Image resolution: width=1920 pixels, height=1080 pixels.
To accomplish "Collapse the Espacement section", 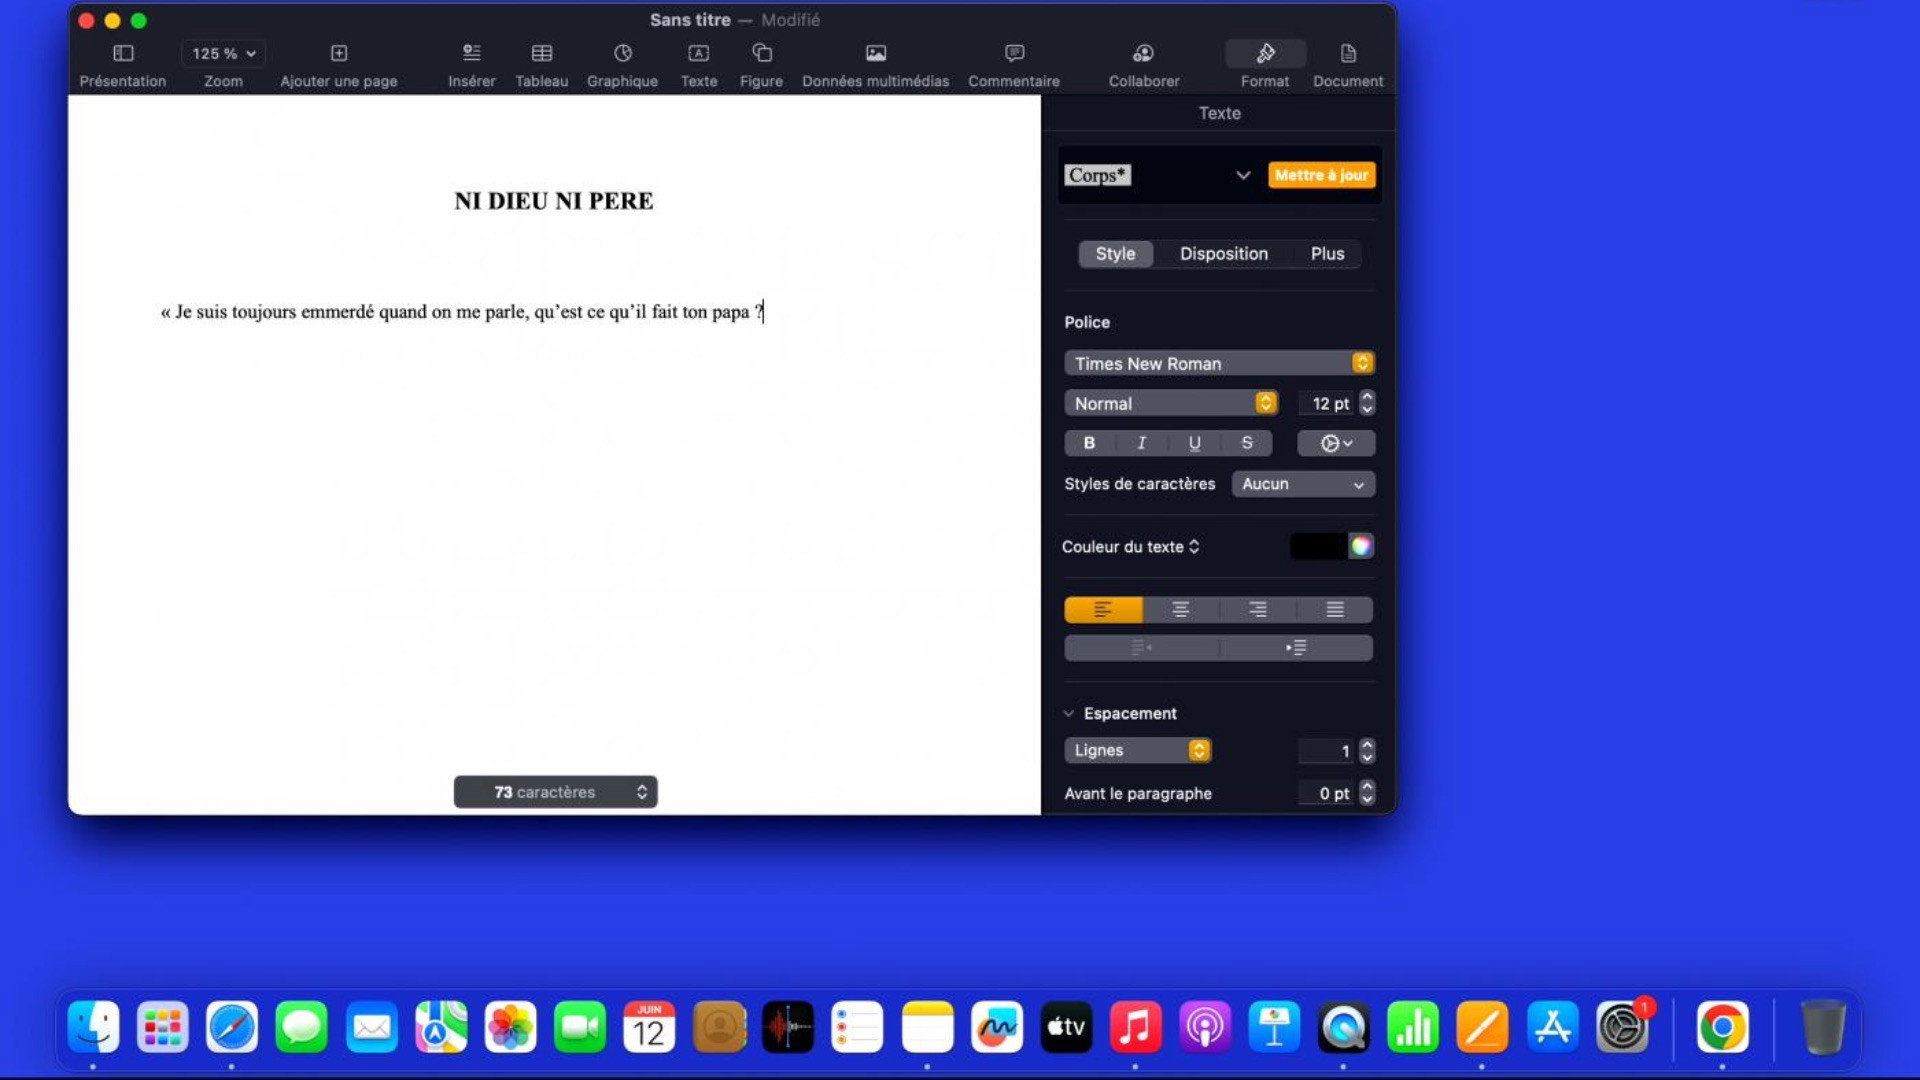I will pos(1069,714).
